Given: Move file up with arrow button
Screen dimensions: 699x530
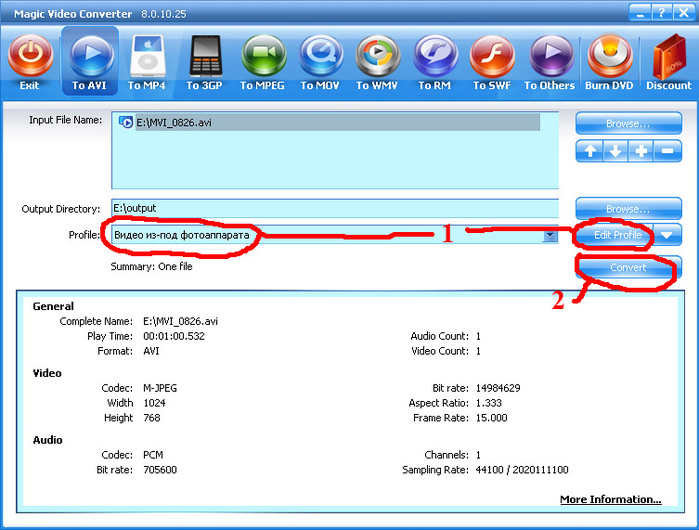Looking at the screenshot, I should [589, 151].
